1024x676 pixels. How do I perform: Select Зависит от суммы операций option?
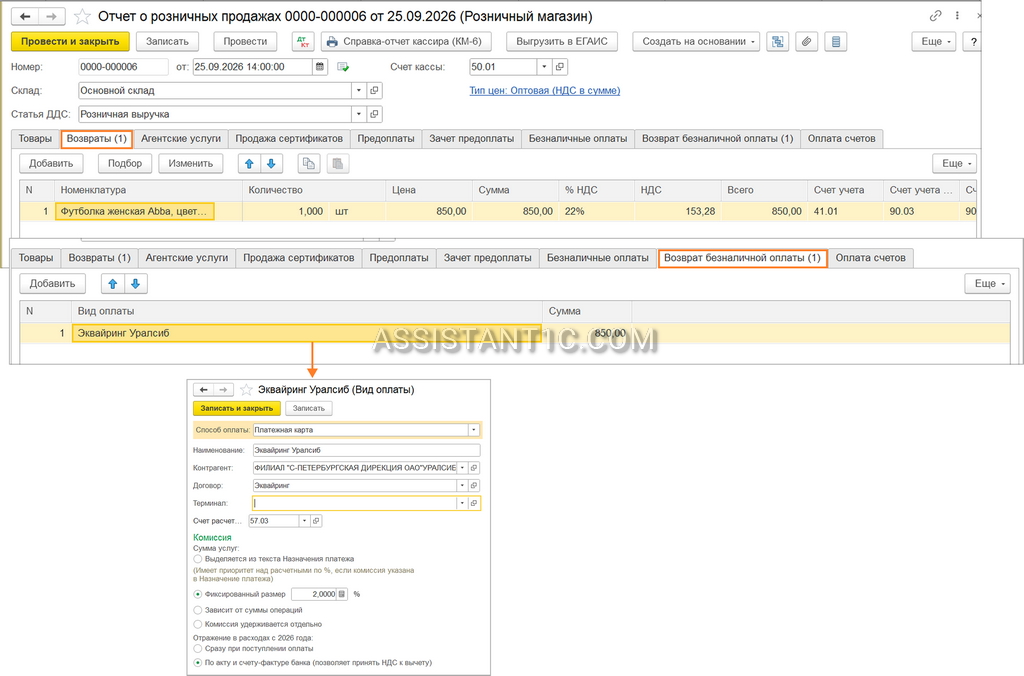coord(198,610)
